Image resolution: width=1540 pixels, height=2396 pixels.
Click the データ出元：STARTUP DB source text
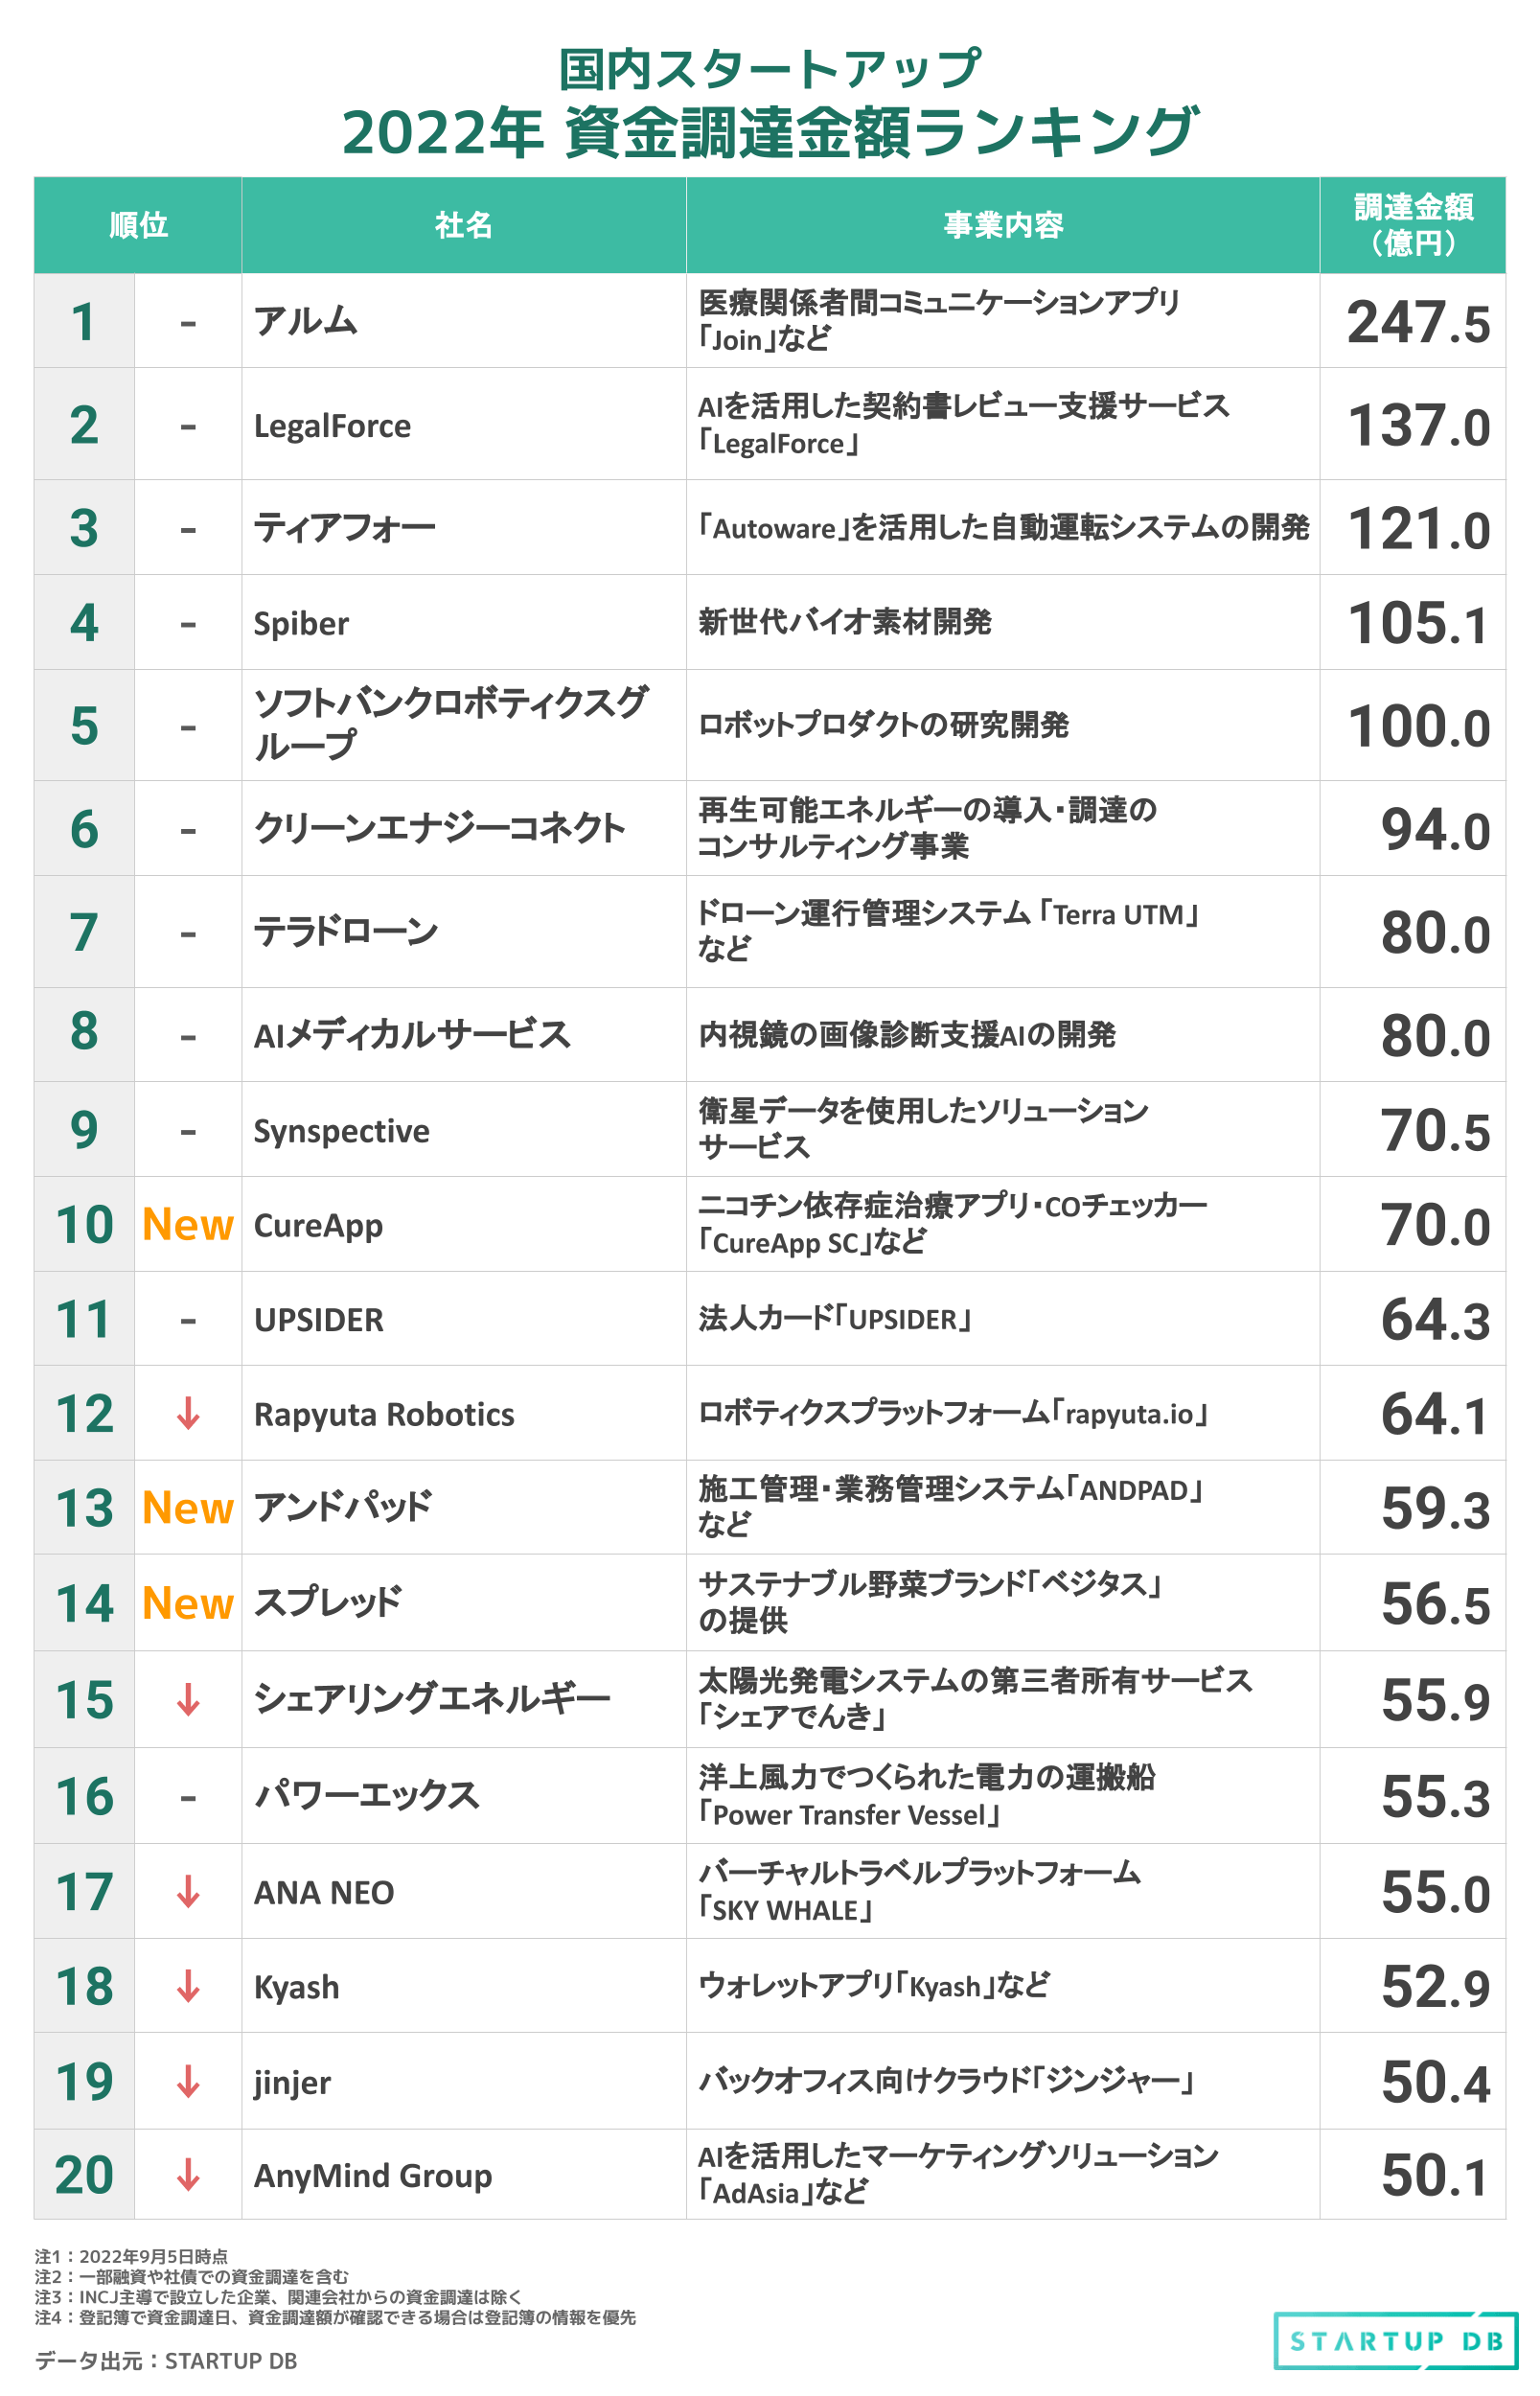pos(166,2360)
